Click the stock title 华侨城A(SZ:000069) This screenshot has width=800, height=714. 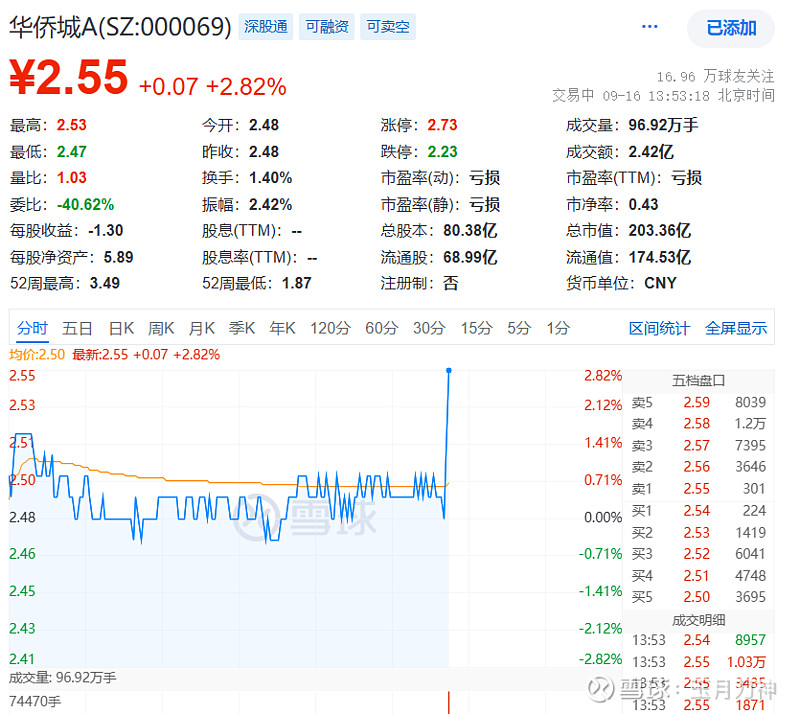(120, 27)
